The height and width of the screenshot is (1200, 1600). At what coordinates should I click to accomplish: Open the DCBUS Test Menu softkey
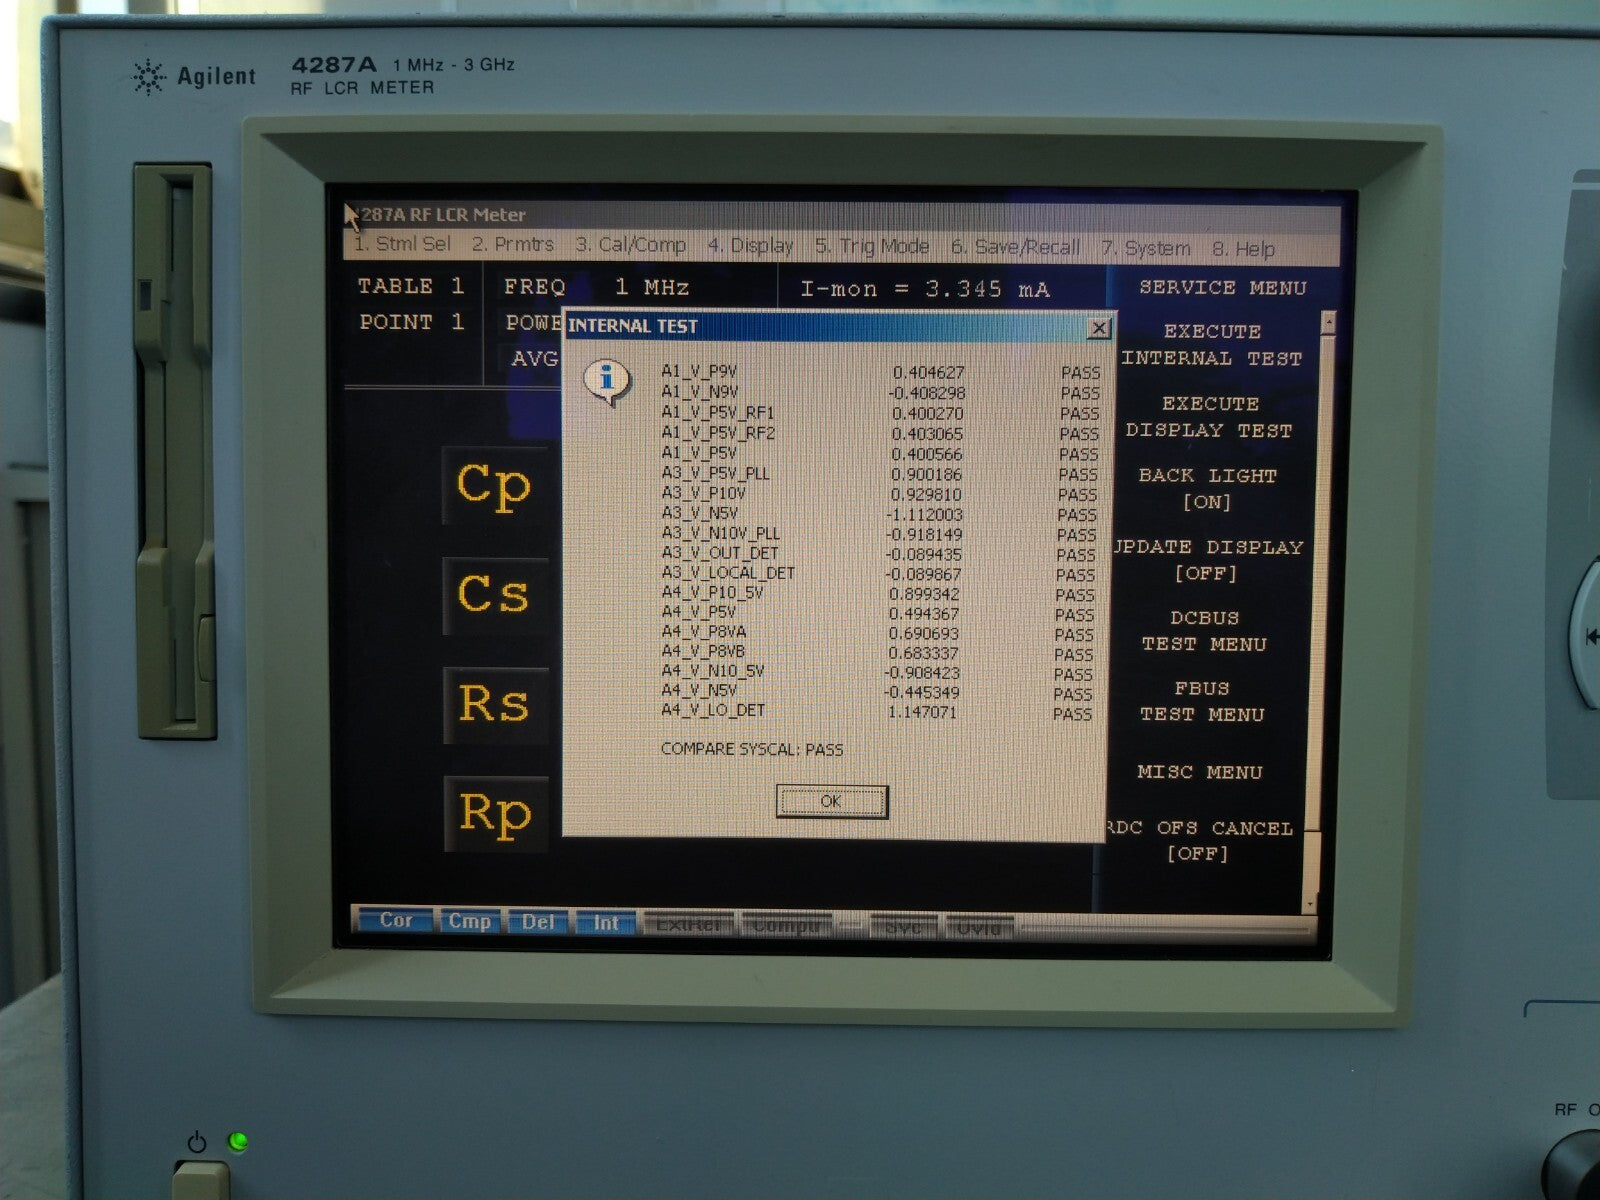[x=1204, y=631]
